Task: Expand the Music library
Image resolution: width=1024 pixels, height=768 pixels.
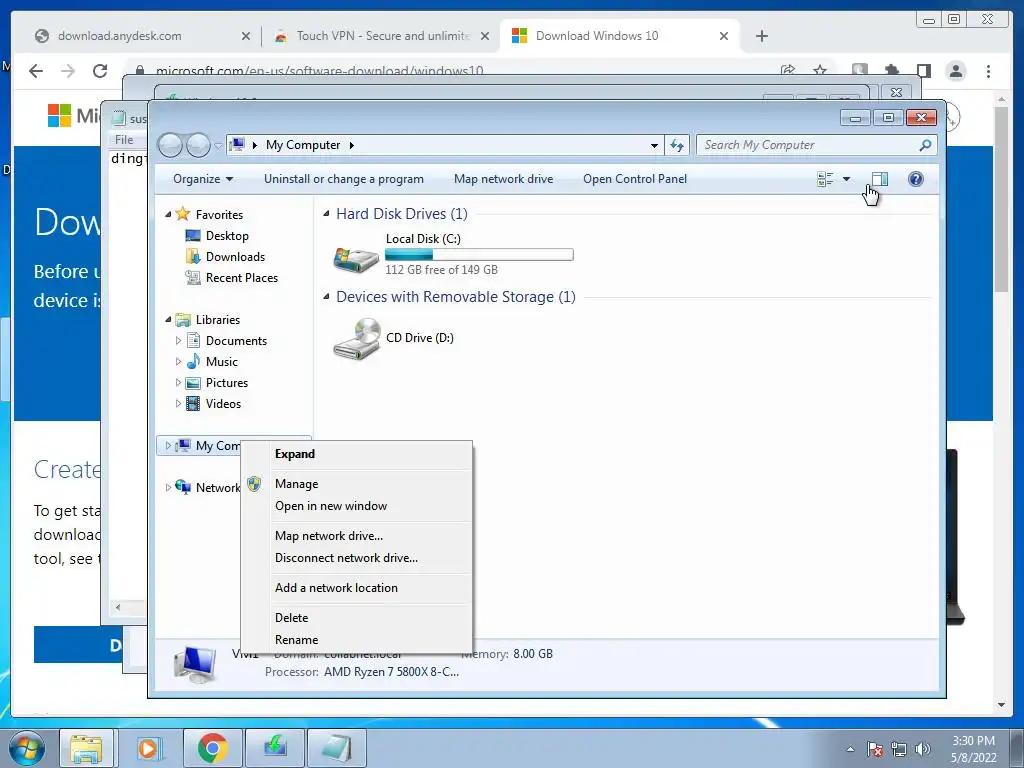Action: coord(178,361)
